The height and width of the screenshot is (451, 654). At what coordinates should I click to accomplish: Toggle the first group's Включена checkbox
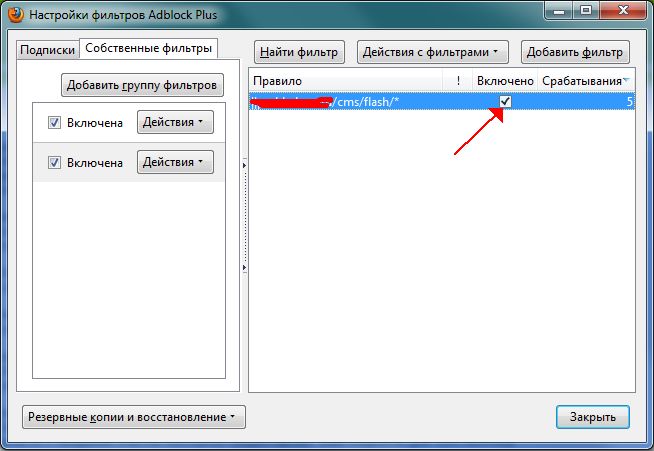click(x=54, y=123)
